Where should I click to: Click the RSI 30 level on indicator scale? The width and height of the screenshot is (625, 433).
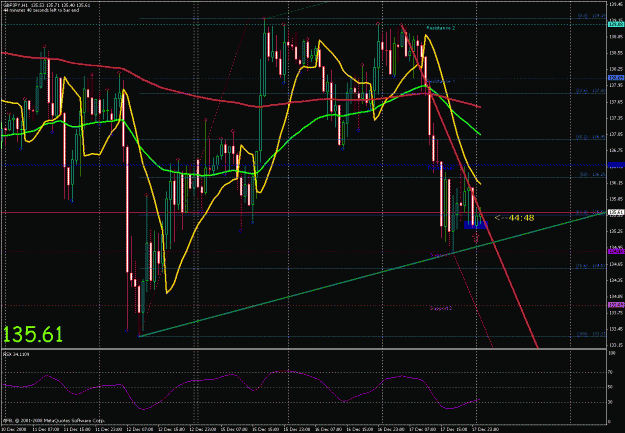(x=611, y=402)
